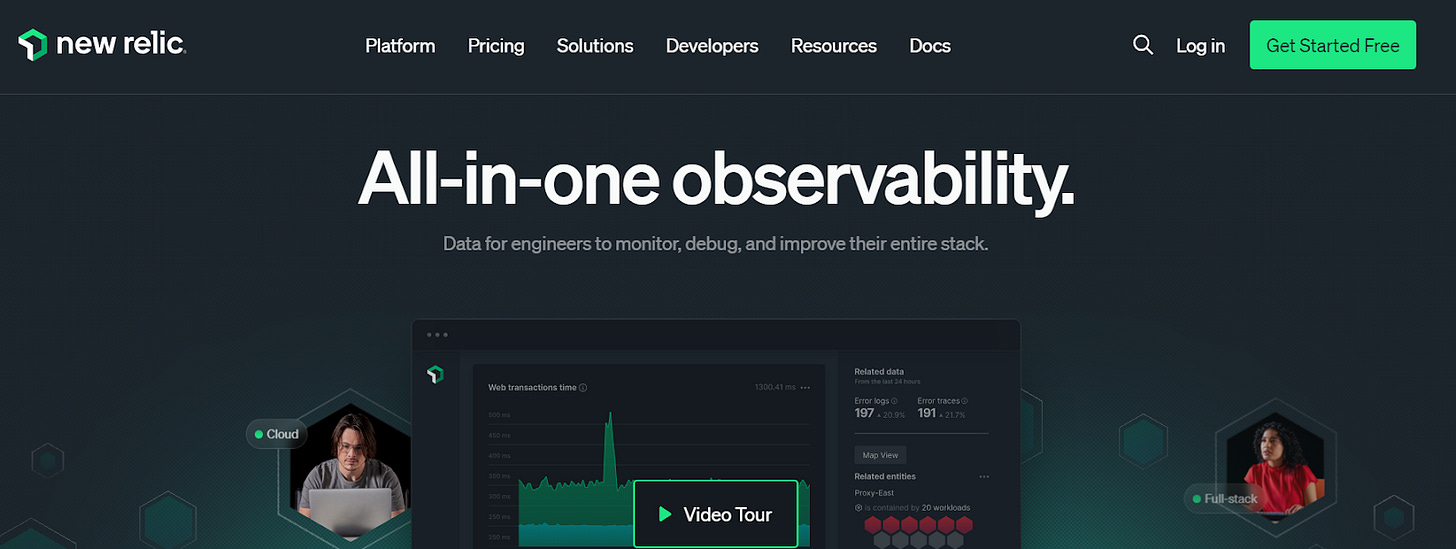The width and height of the screenshot is (1456, 549).
Task: Open Web transactions time options ellipsis
Action: (x=806, y=387)
